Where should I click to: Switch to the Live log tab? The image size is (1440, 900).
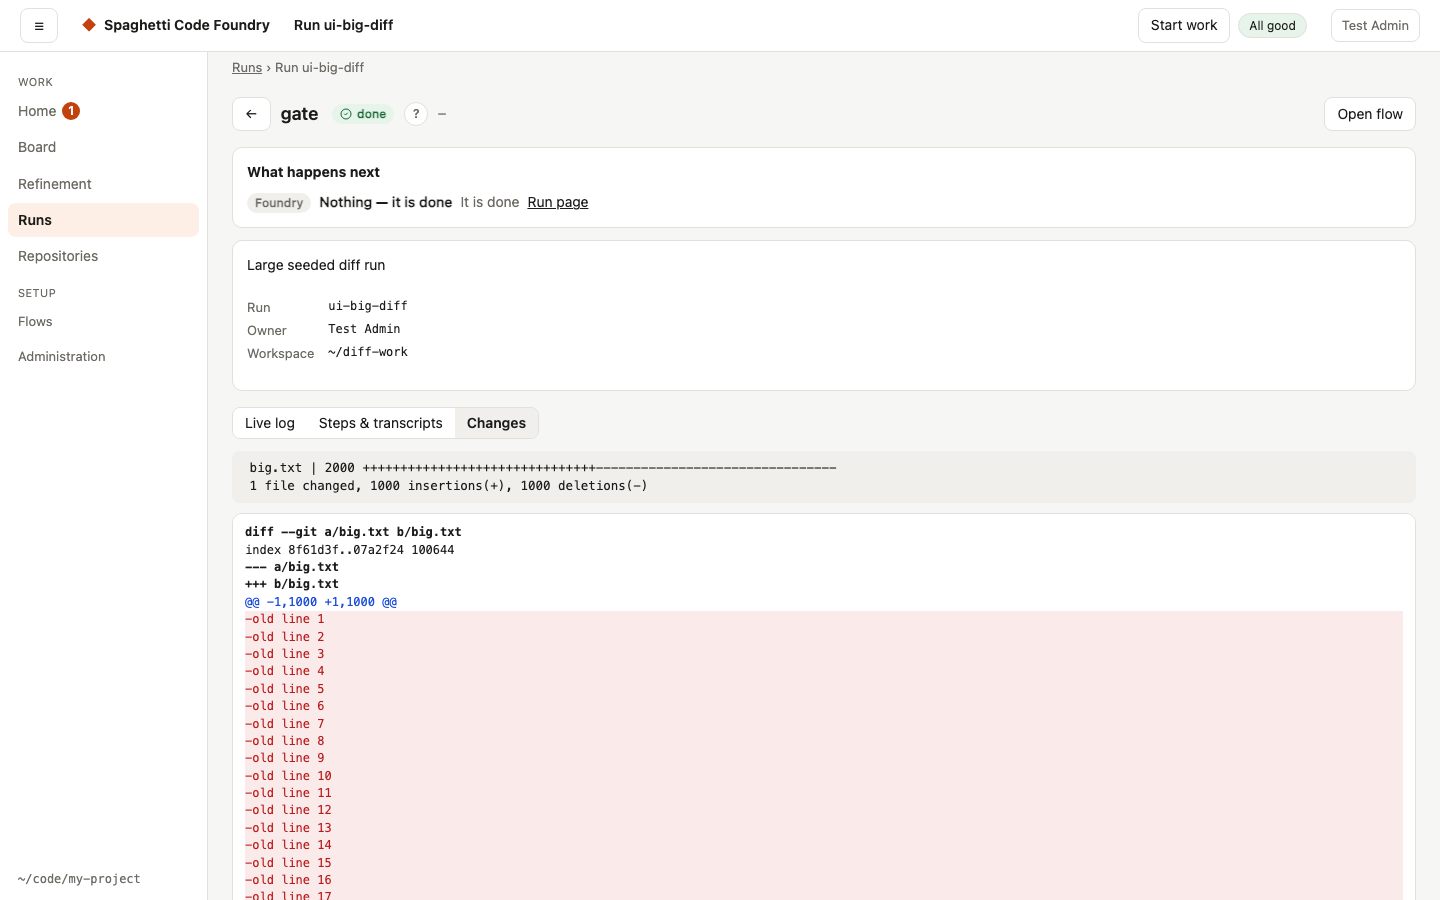pos(270,423)
